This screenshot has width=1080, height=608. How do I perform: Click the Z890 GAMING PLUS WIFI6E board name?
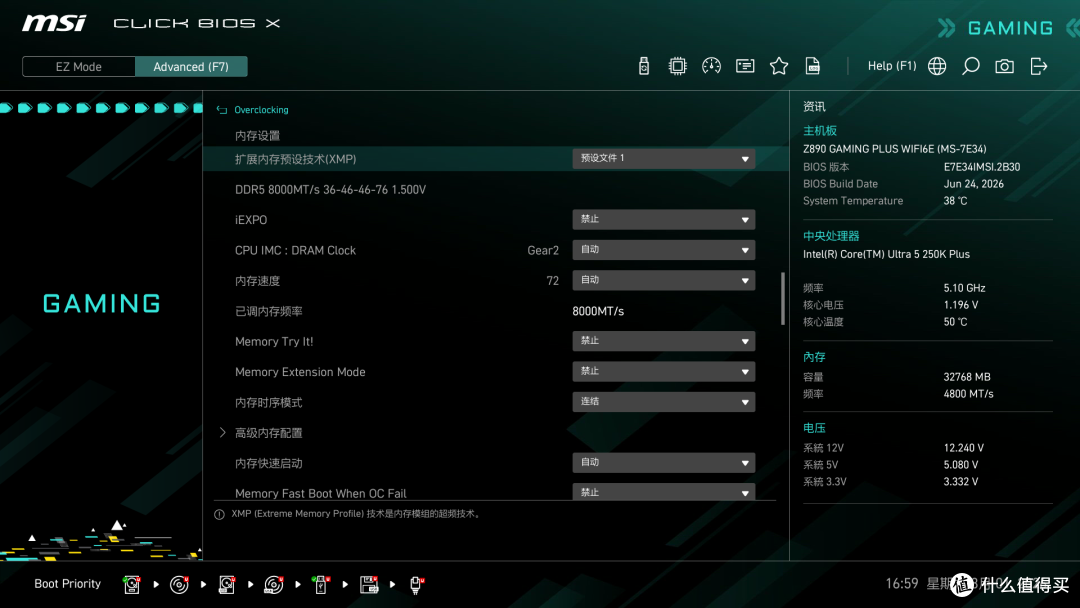(895, 149)
